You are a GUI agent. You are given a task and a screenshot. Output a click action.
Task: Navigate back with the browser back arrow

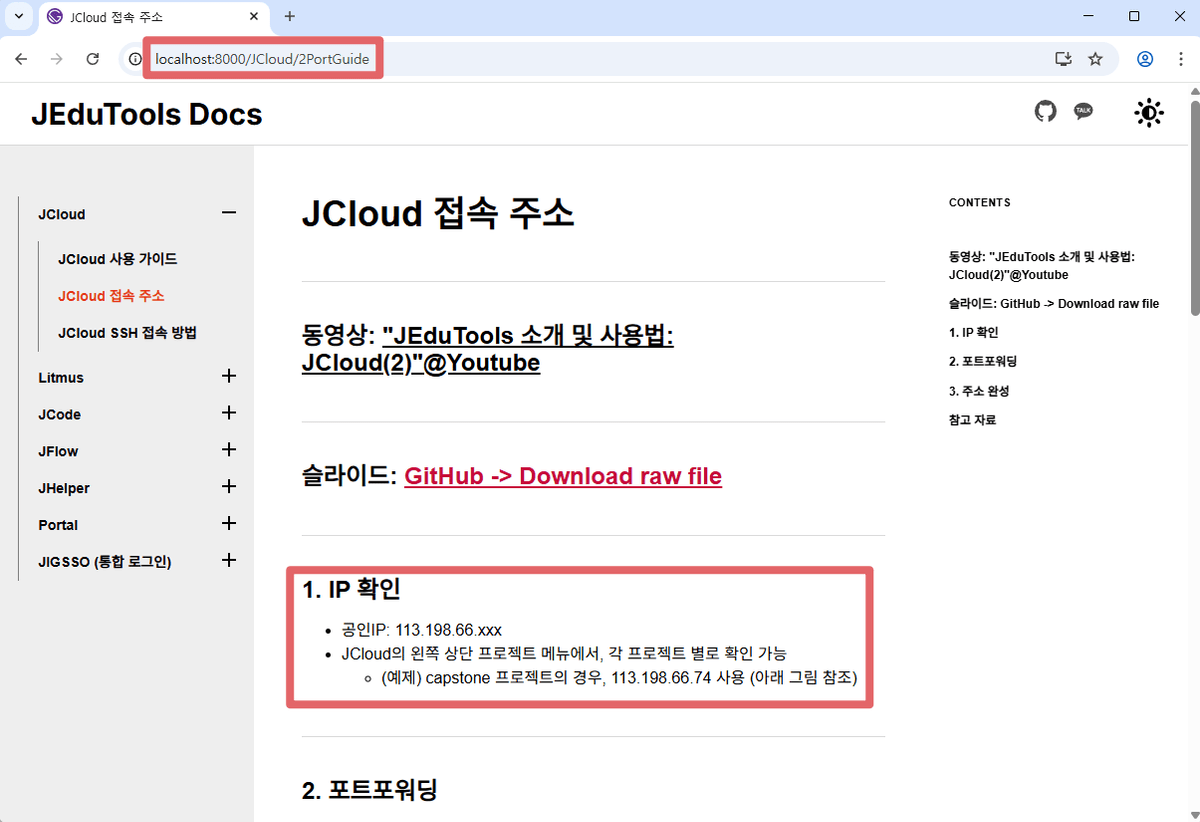pos(20,59)
